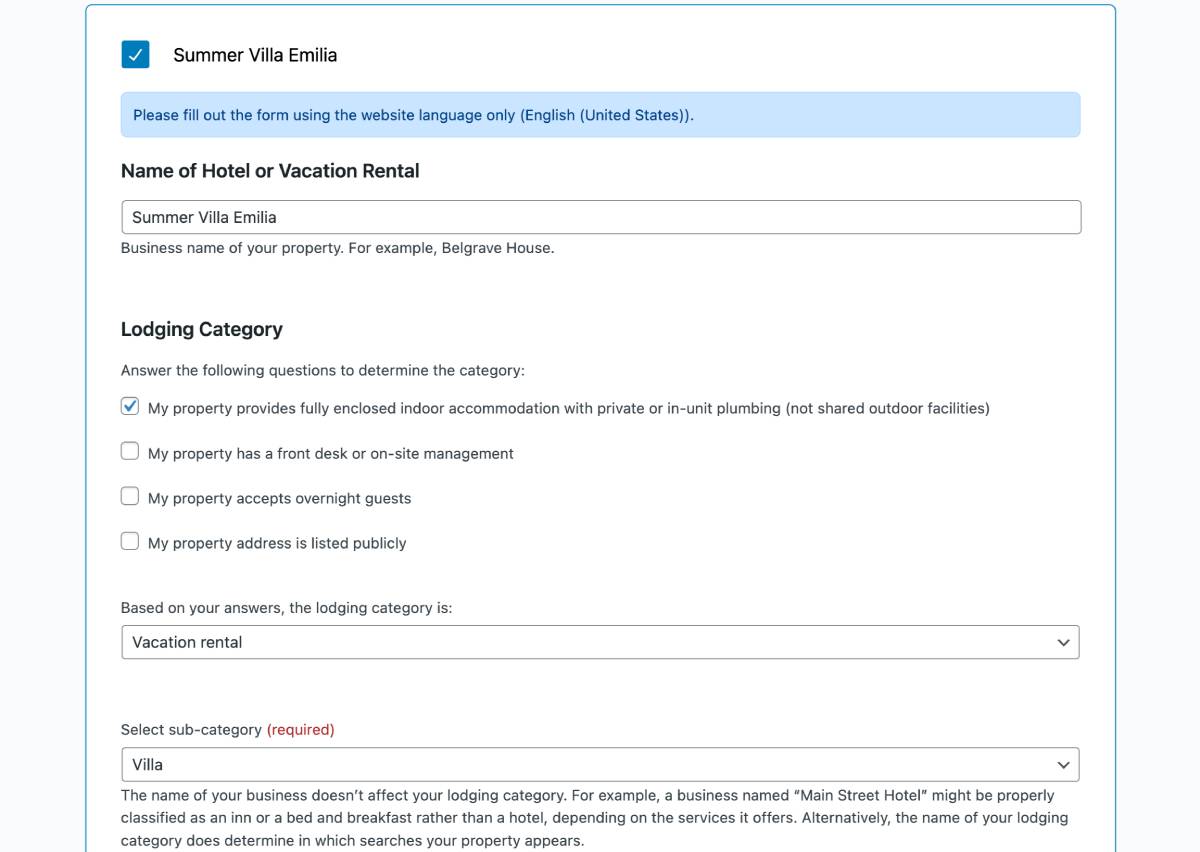Click the blue website language notice banner
Image resolution: width=1200 pixels, height=852 pixels.
pyautogui.click(x=600, y=115)
